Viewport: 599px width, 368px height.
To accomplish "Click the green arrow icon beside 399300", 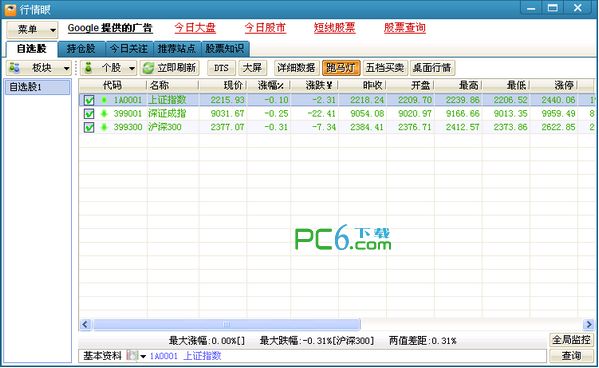I will click(104, 127).
